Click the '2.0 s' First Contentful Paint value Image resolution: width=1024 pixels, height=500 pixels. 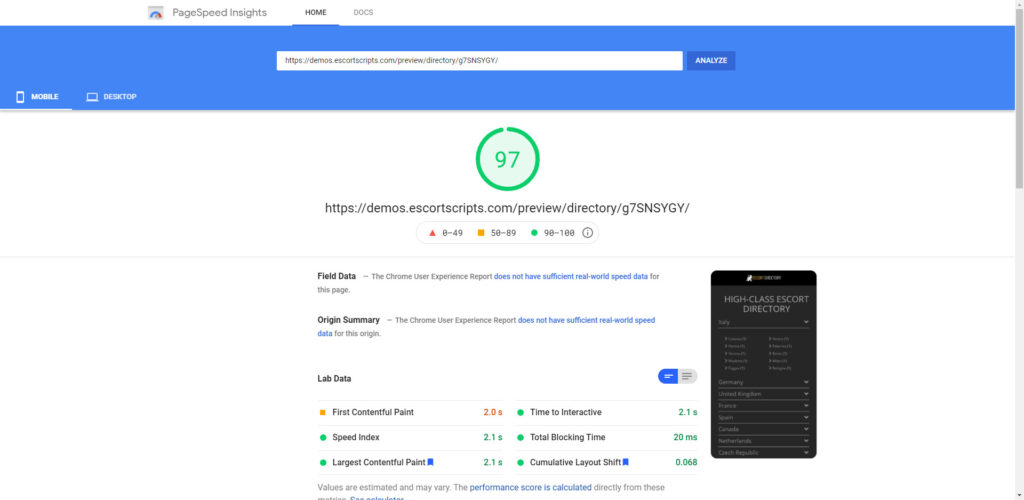click(492, 413)
